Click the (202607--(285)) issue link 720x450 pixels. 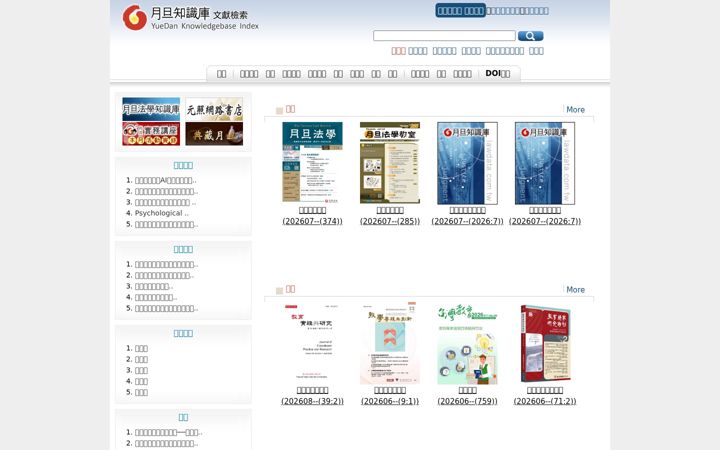click(x=390, y=221)
